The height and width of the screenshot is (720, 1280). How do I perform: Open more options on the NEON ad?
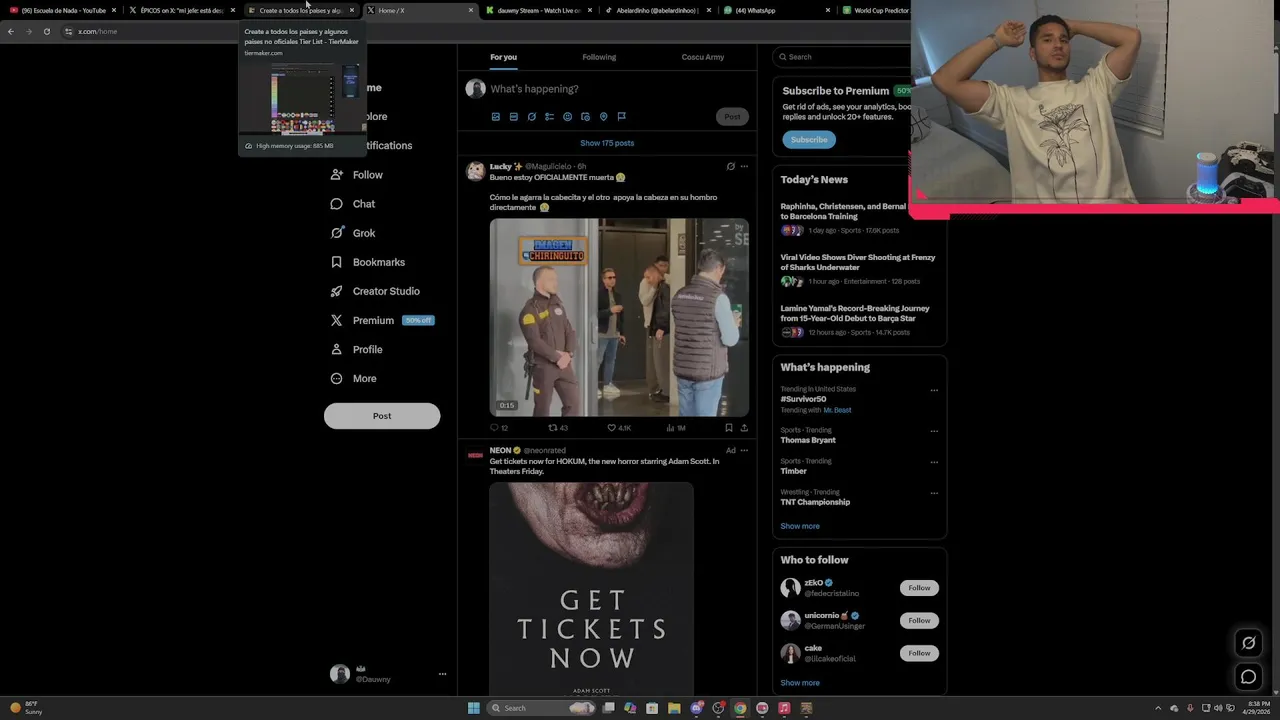(x=744, y=450)
